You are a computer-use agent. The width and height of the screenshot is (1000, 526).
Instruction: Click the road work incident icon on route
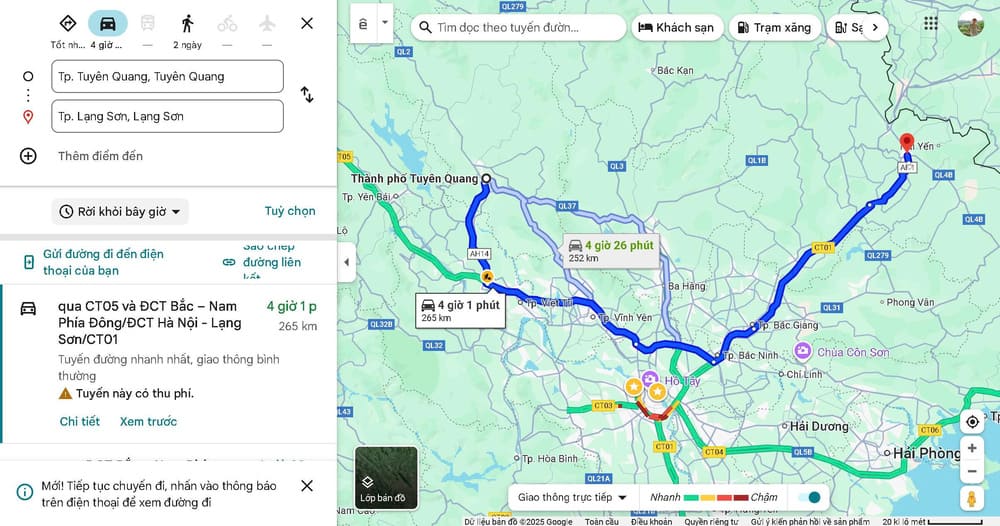487,277
